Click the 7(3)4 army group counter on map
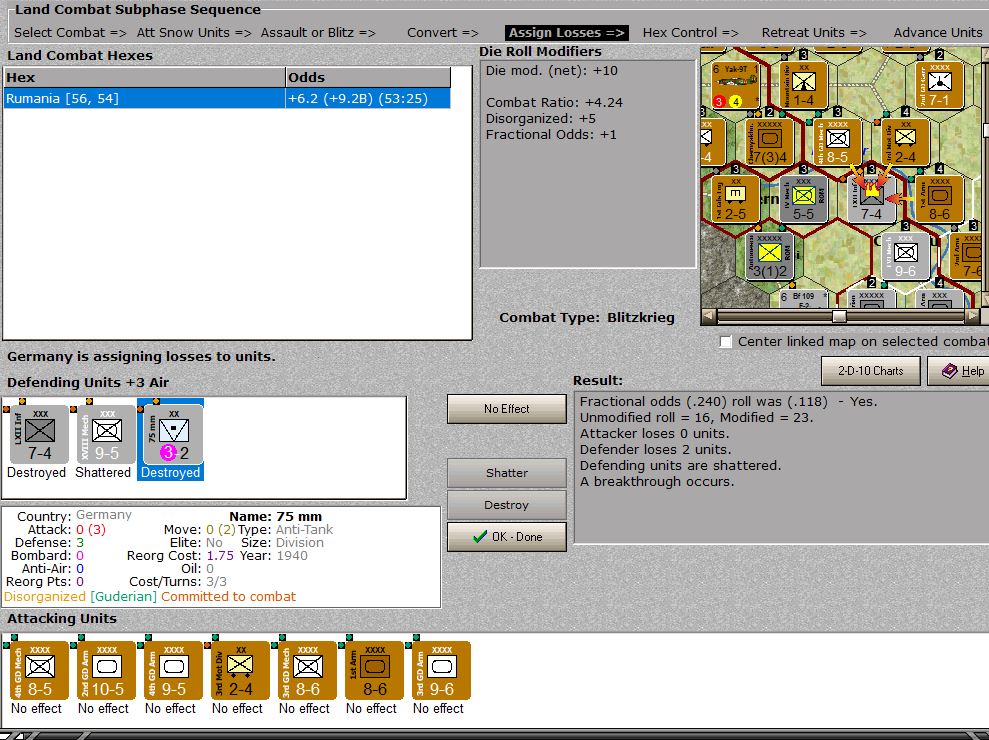 pos(769,141)
